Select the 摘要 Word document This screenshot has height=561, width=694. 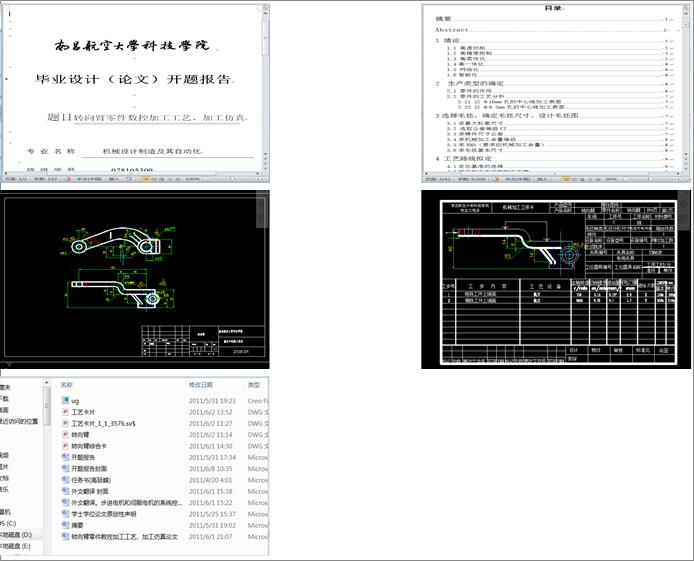click(78, 525)
